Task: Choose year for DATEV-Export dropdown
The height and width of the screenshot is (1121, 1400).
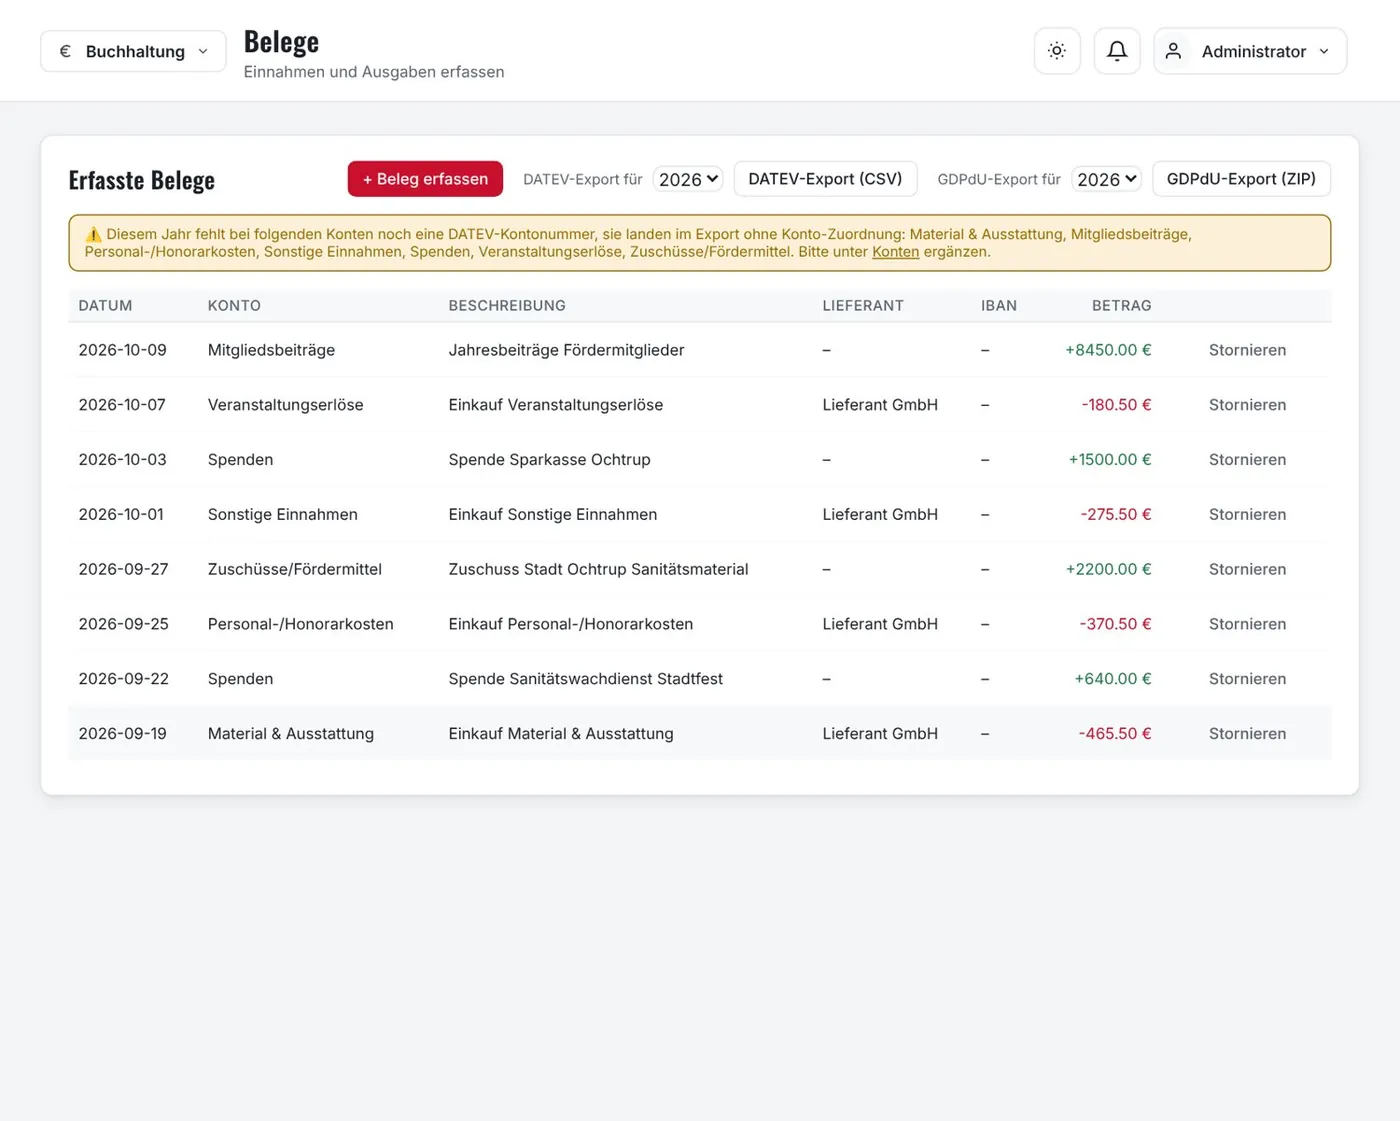Action: pyautogui.click(x=688, y=179)
